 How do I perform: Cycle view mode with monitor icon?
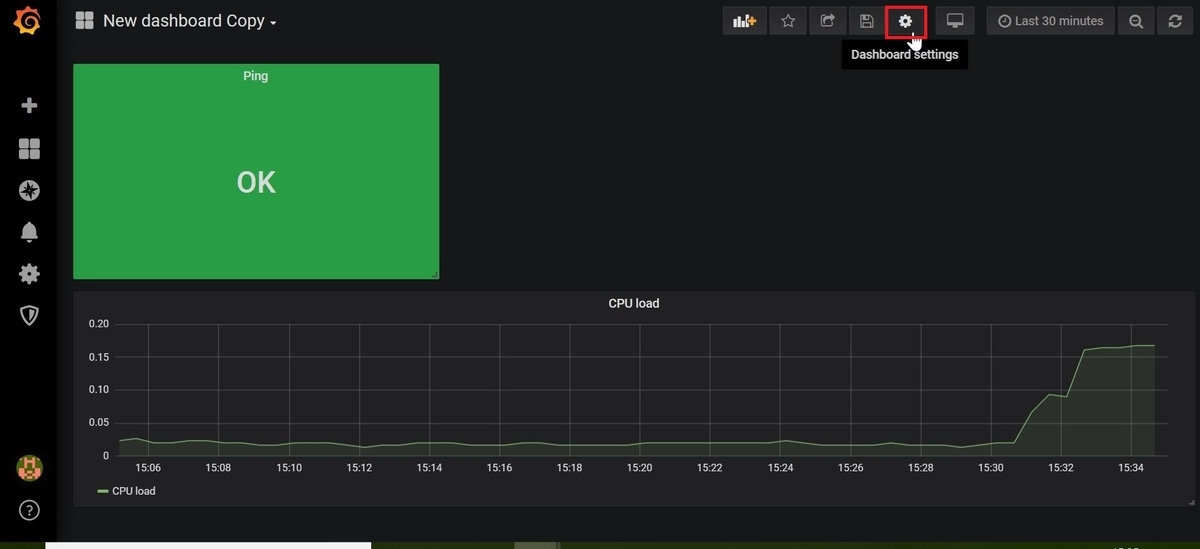pos(955,21)
